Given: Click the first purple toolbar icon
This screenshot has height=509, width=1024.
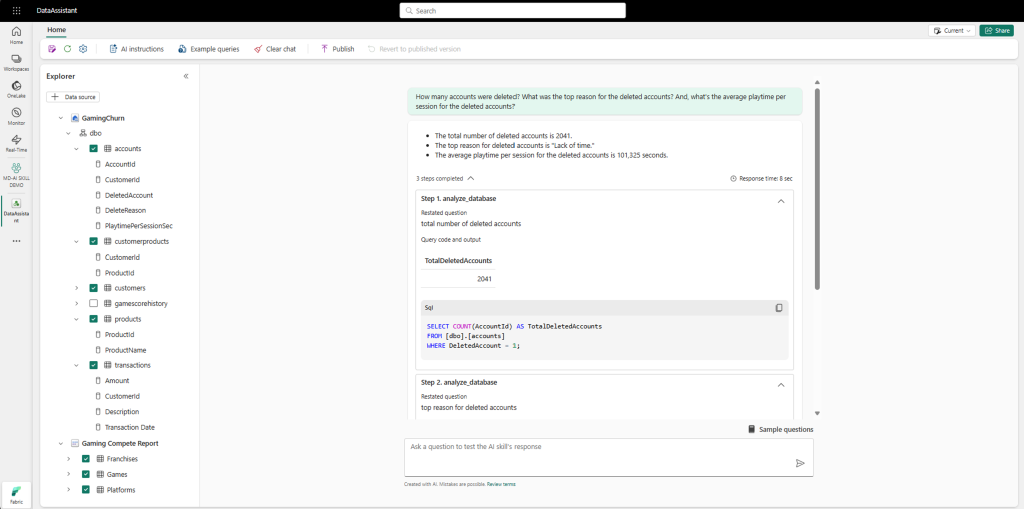Looking at the screenshot, I should [x=52, y=49].
